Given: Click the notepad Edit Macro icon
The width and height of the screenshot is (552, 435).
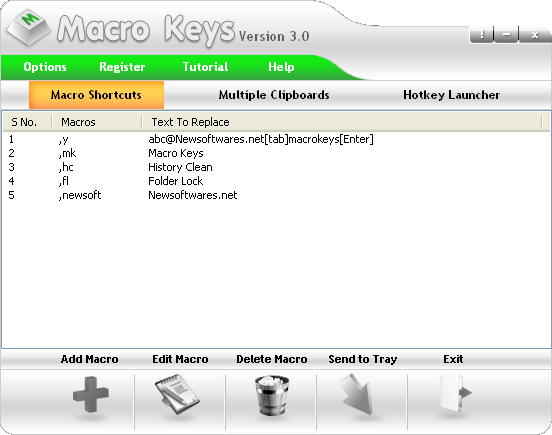Looking at the screenshot, I should pyautogui.click(x=177, y=394).
